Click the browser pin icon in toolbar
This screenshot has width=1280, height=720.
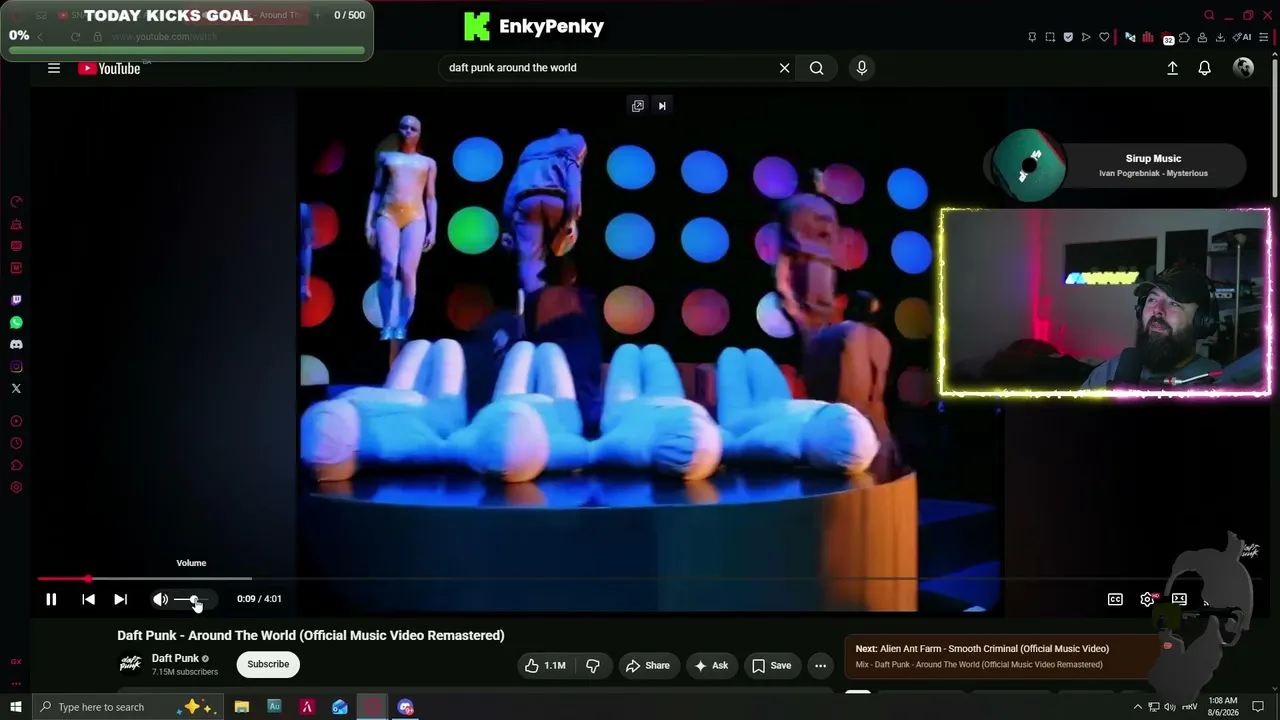click(x=1032, y=37)
